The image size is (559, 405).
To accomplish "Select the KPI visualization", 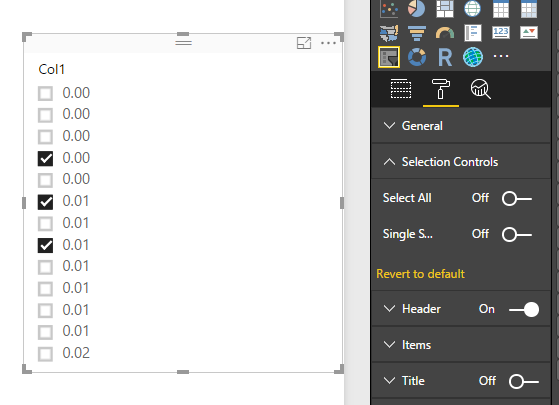I will [x=529, y=32].
